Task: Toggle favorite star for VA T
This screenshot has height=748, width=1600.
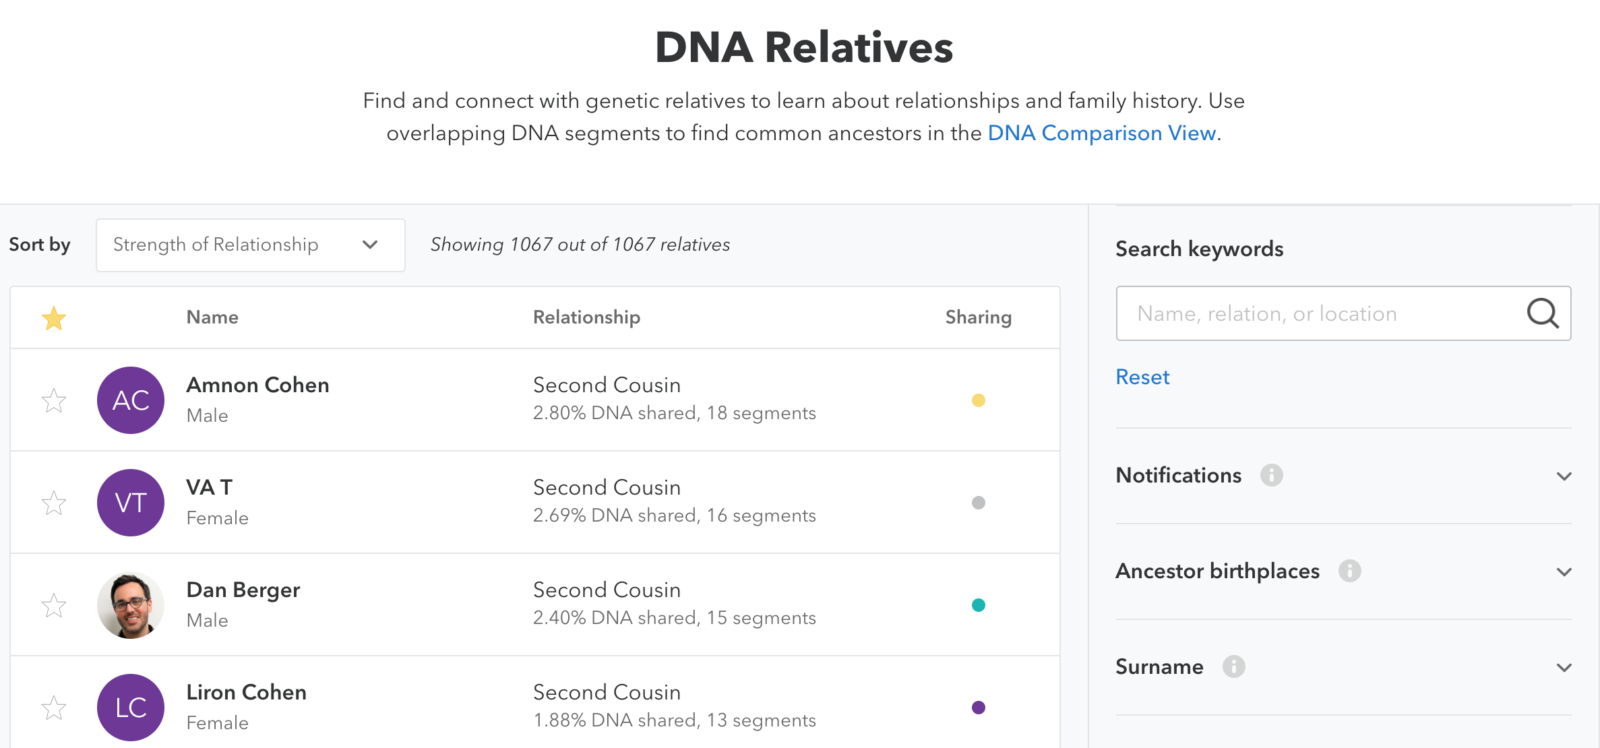Action: coord(54,503)
